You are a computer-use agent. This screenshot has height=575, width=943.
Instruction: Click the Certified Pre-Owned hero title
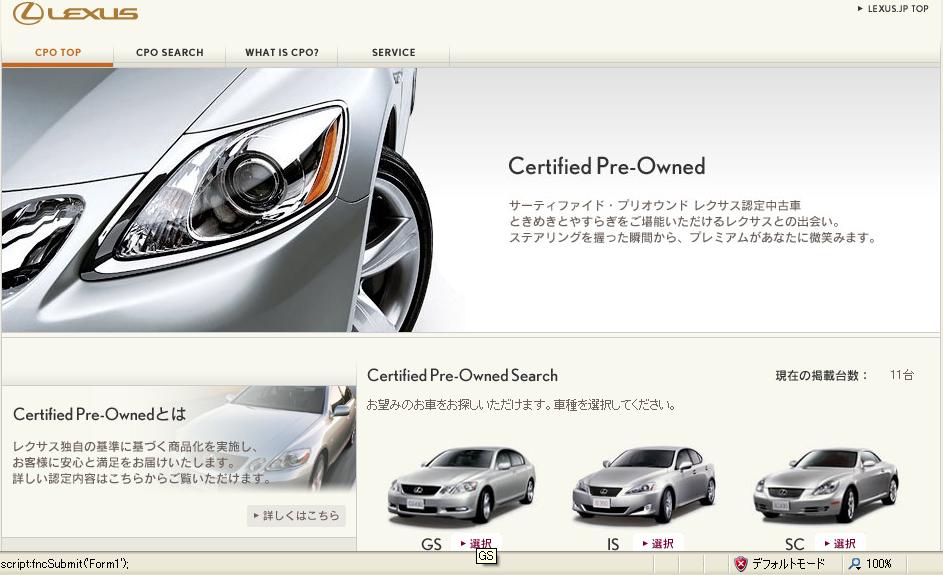click(x=606, y=167)
